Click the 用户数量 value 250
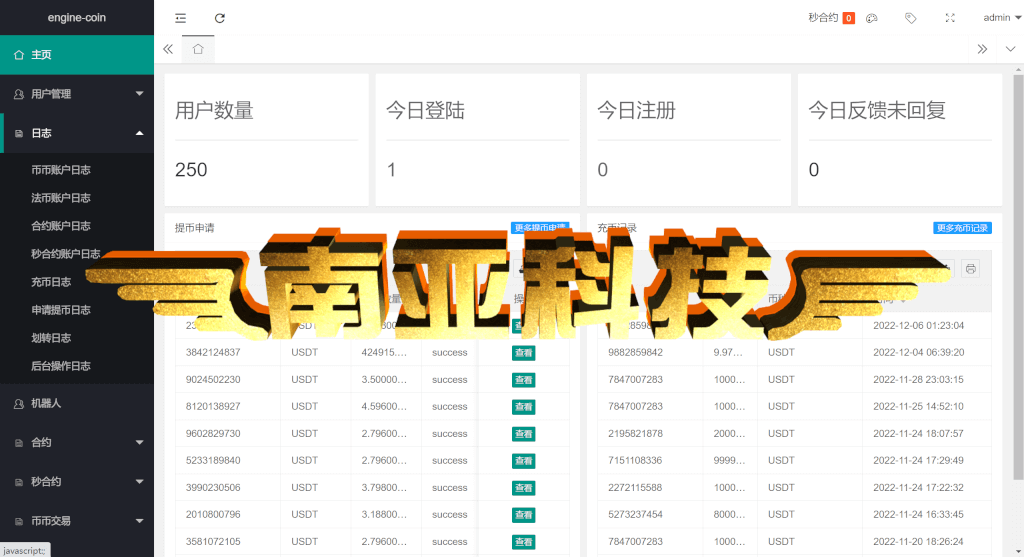The height and width of the screenshot is (557, 1024). coord(191,170)
